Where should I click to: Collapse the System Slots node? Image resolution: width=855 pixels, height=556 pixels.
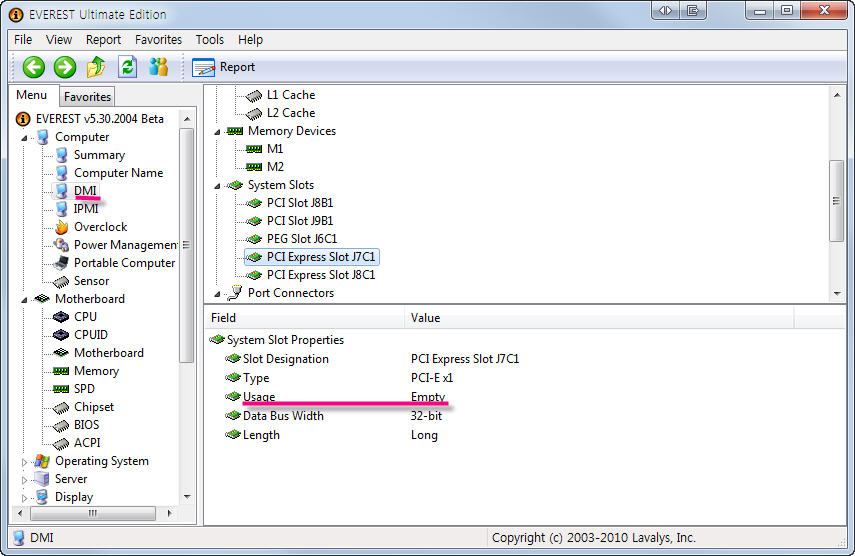[x=217, y=186]
